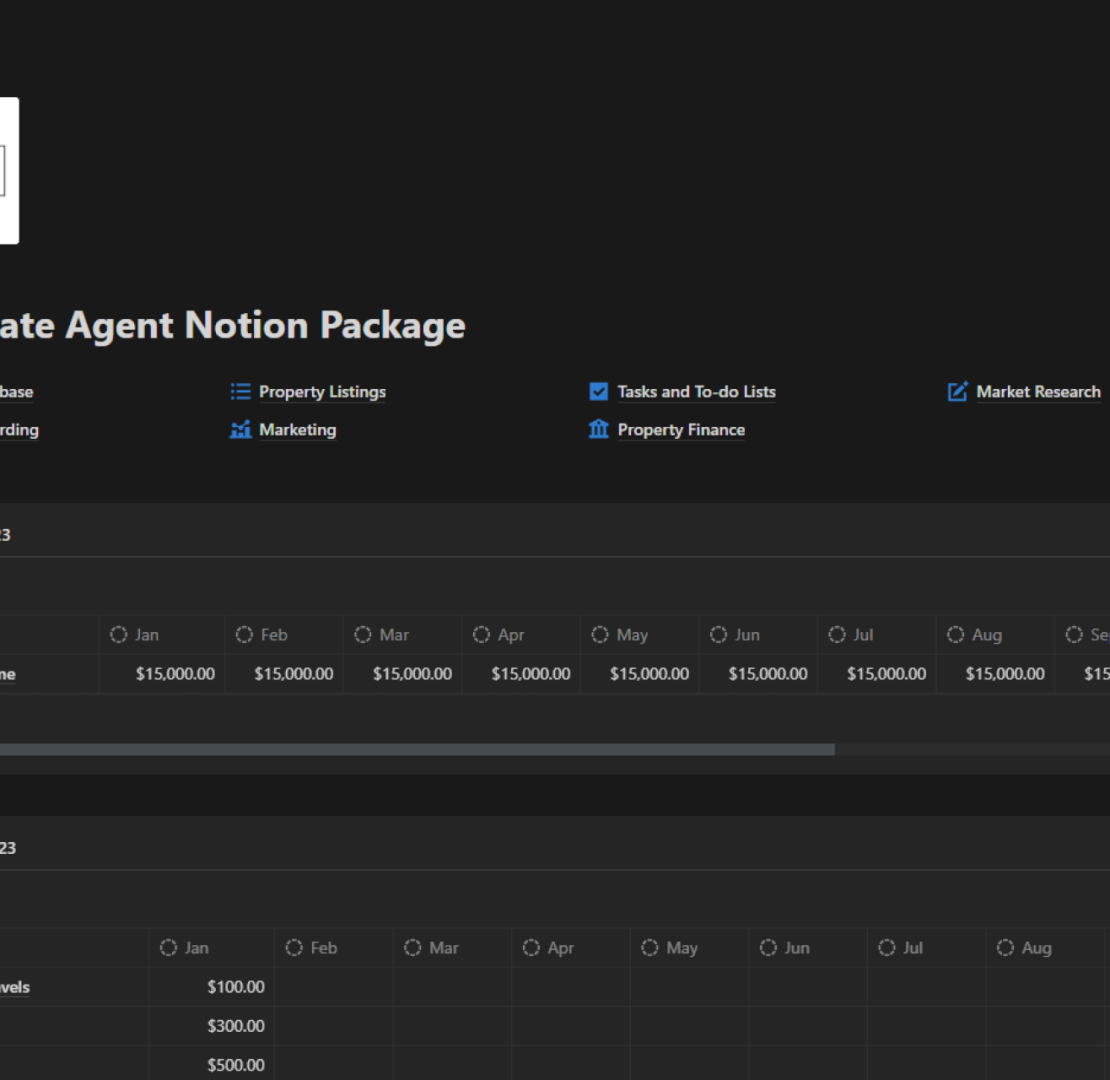
Task: Select the Jan column header in the income table
Action: [162, 635]
